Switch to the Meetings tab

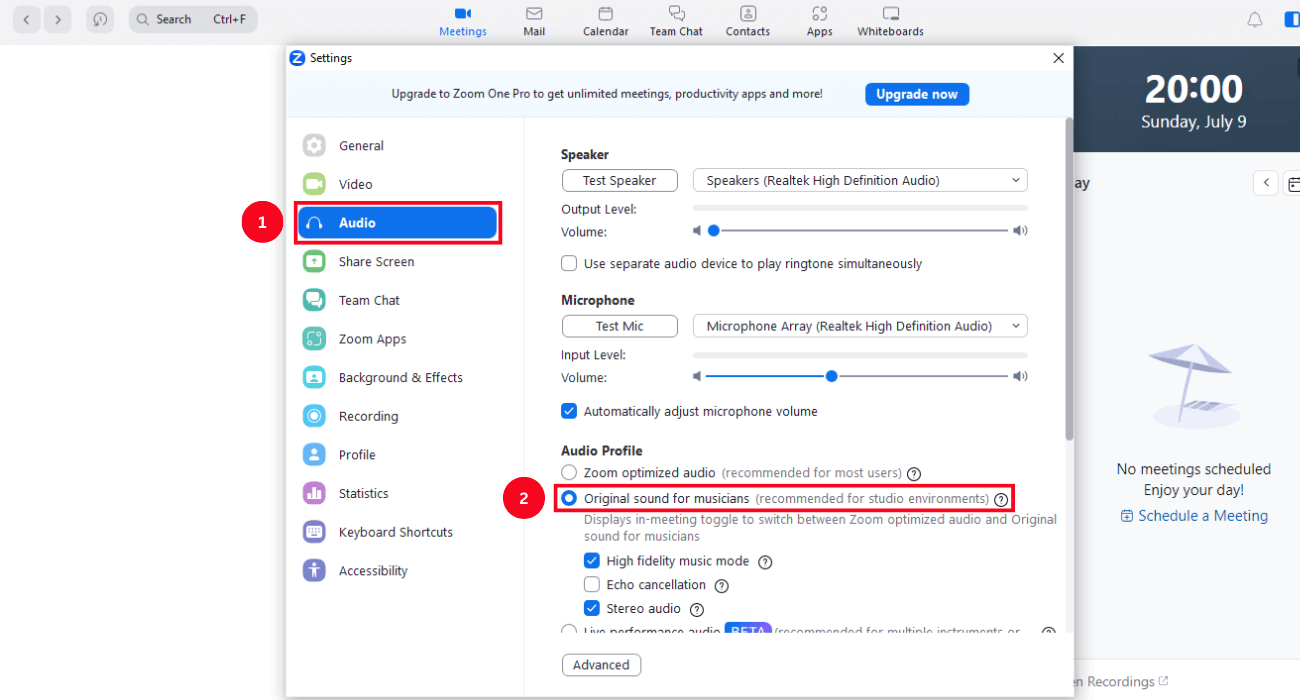click(x=463, y=21)
